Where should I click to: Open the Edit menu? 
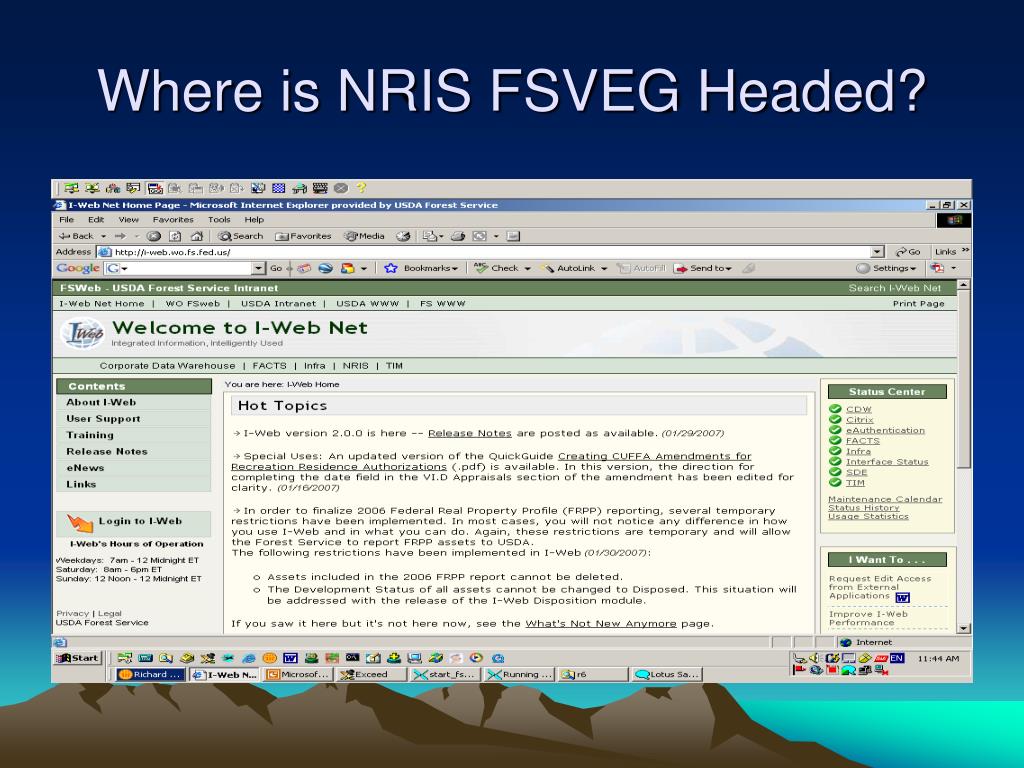[96, 220]
